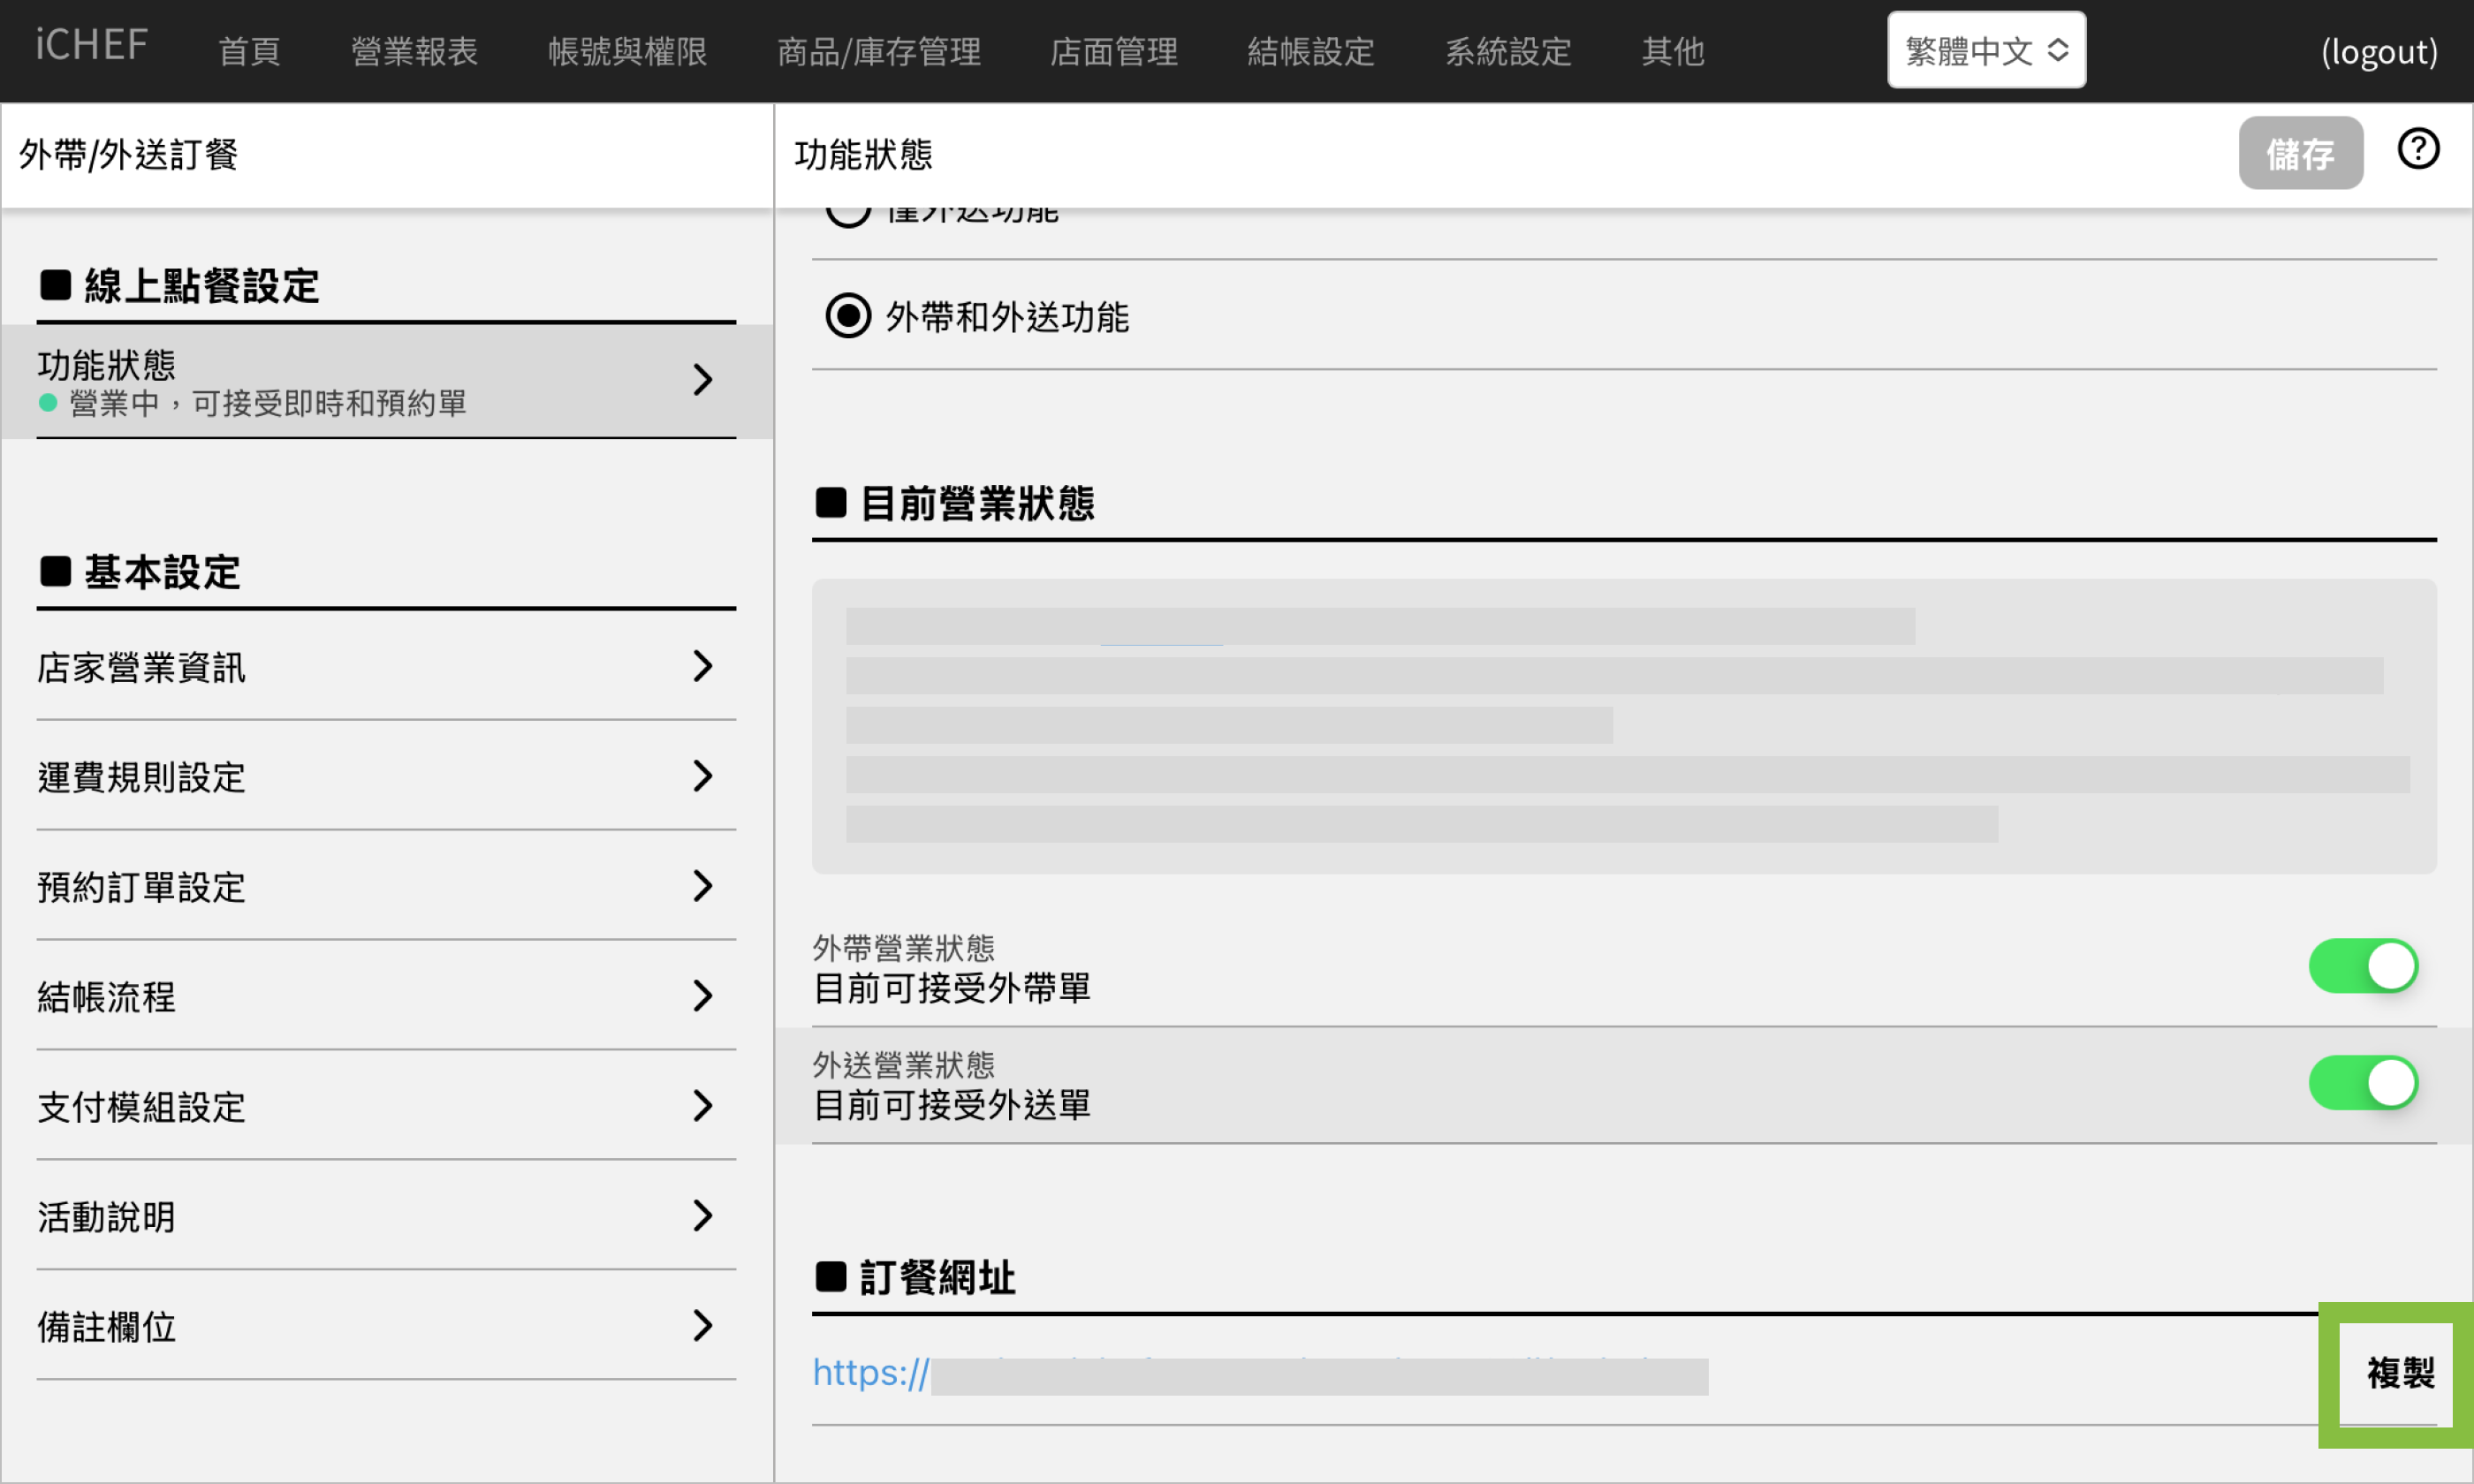This screenshot has height=1484, width=2474.
Task: Open the 繁體中文 language dropdown
Action: [1985, 50]
